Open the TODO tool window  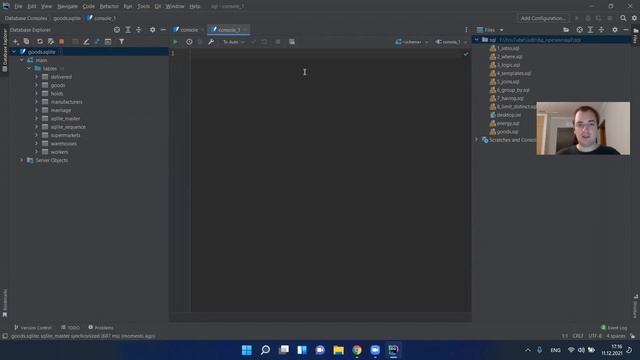click(x=70, y=327)
